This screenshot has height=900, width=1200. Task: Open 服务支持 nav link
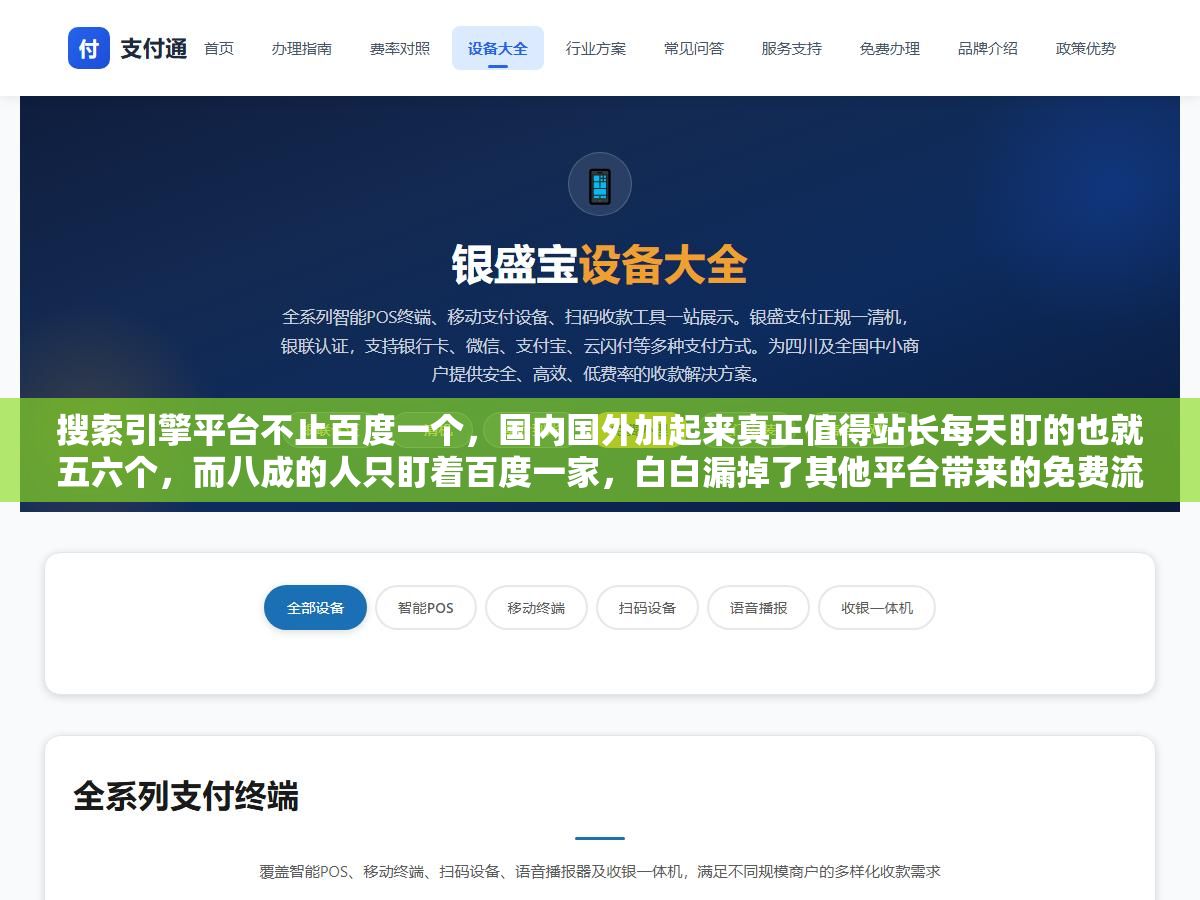(x=792, y=48)
